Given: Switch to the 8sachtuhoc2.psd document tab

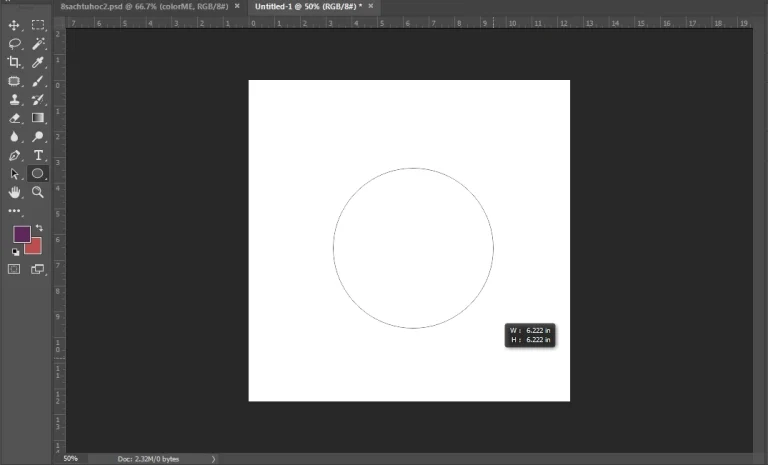Looking at the screenshot, I should click(x=144, y=6).
